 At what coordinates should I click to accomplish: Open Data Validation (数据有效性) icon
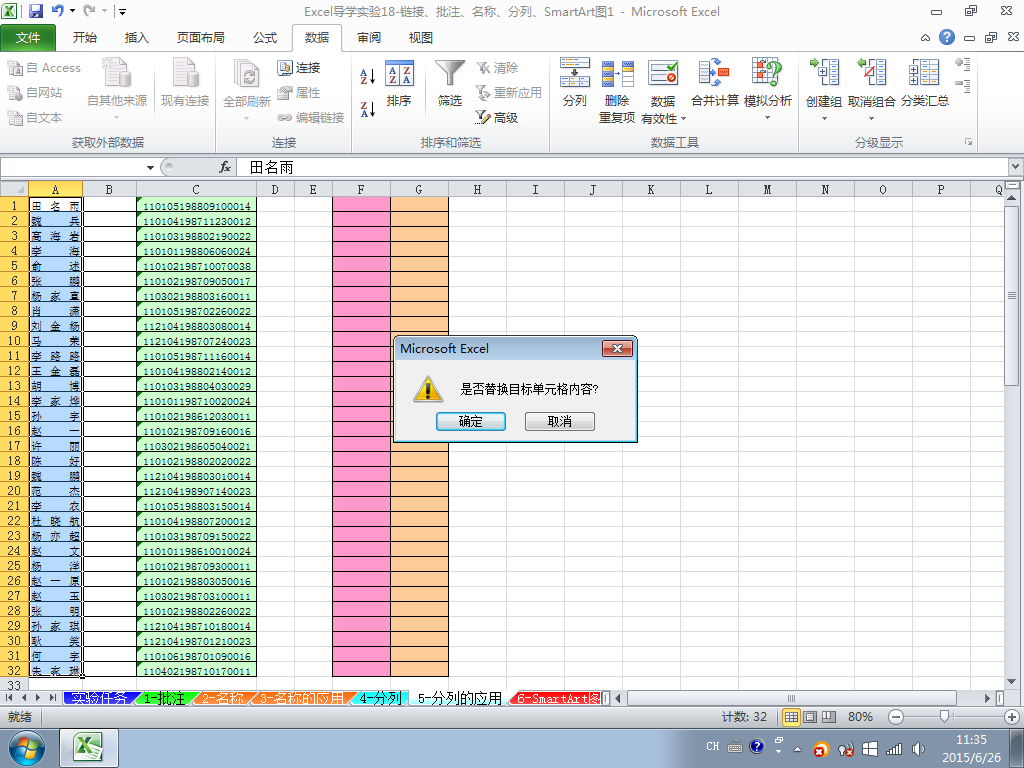[663, 73]
